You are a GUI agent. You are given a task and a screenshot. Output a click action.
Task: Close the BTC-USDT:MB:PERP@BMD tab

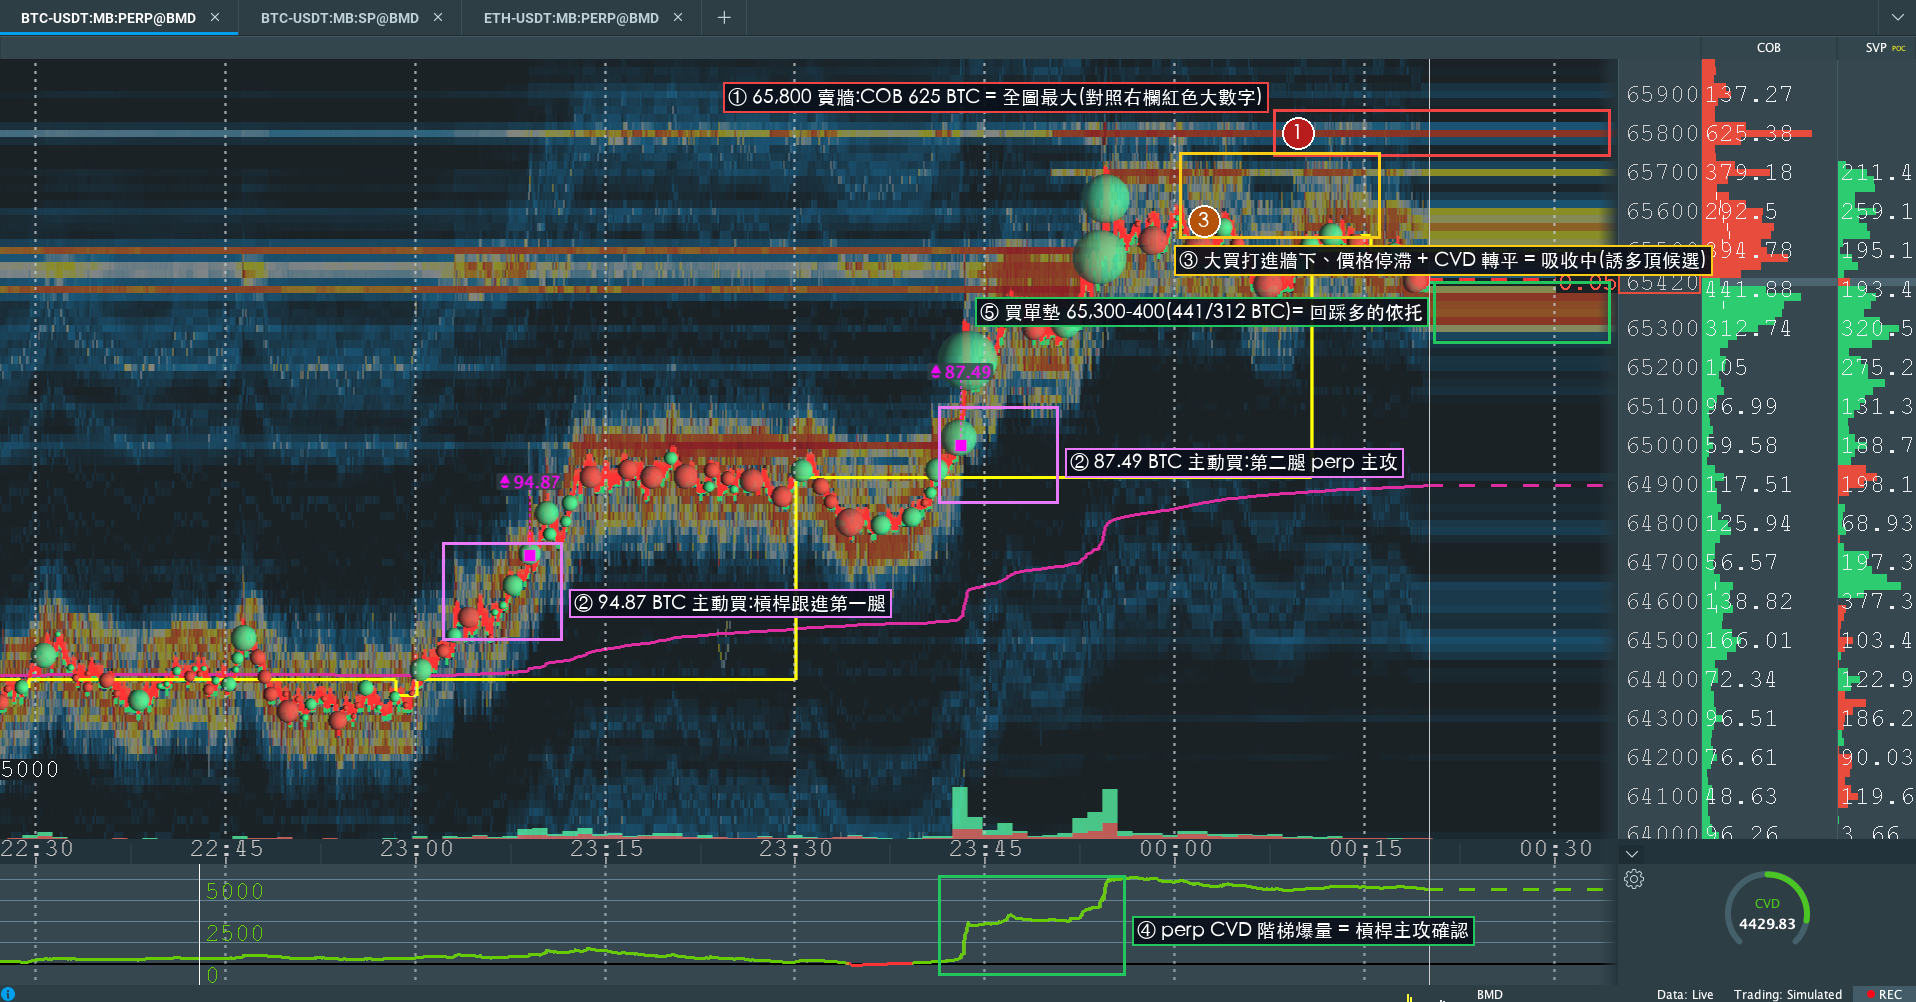click(x=215, y=17)
